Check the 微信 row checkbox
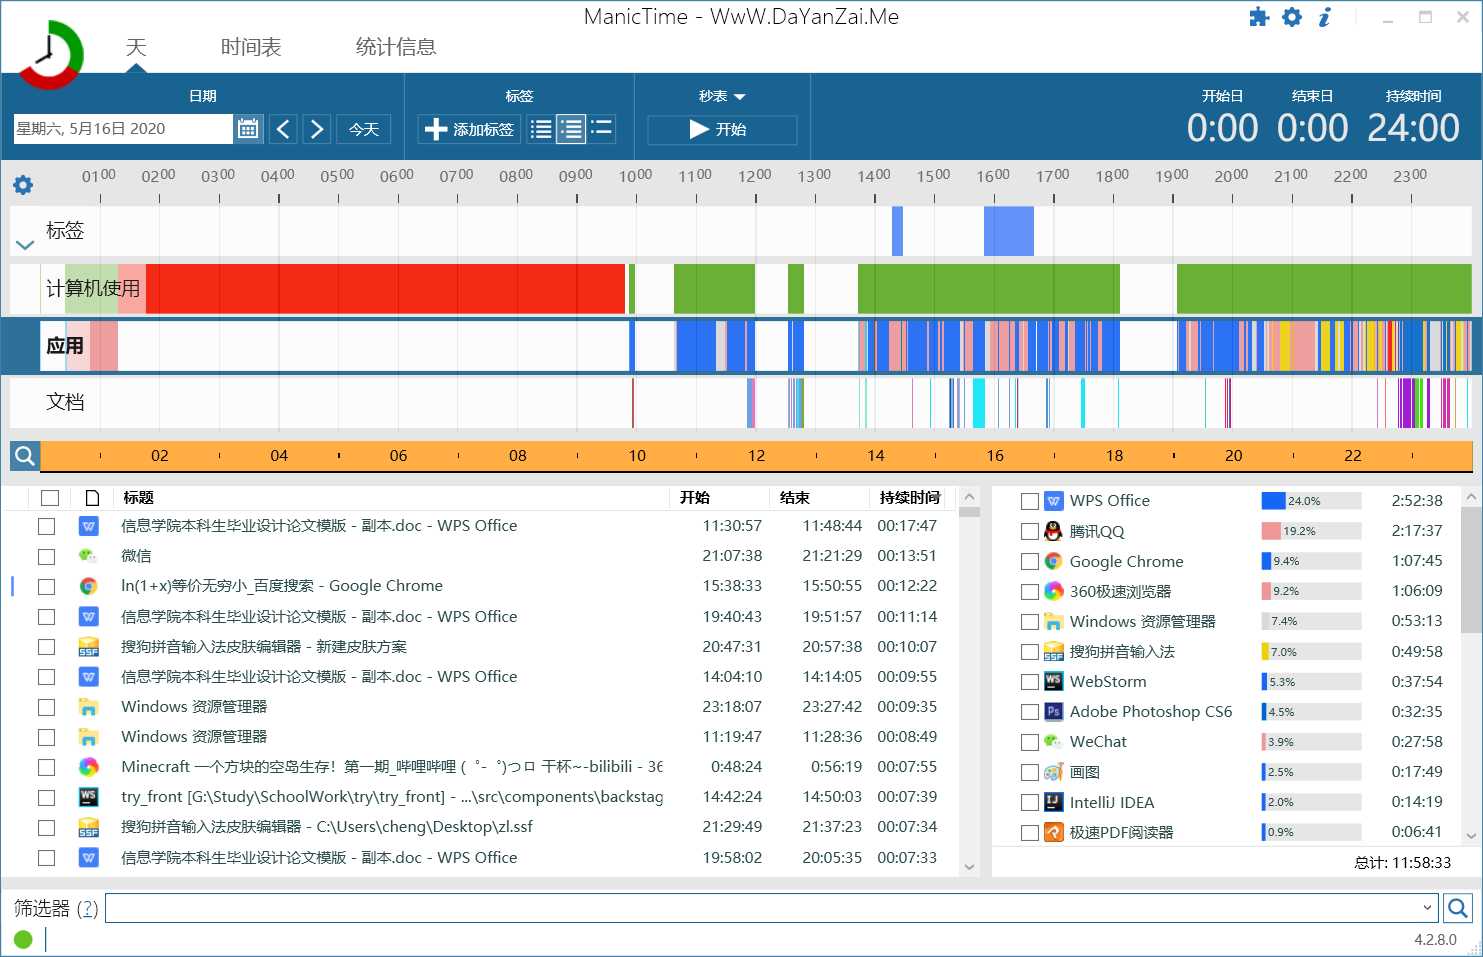 46,556
